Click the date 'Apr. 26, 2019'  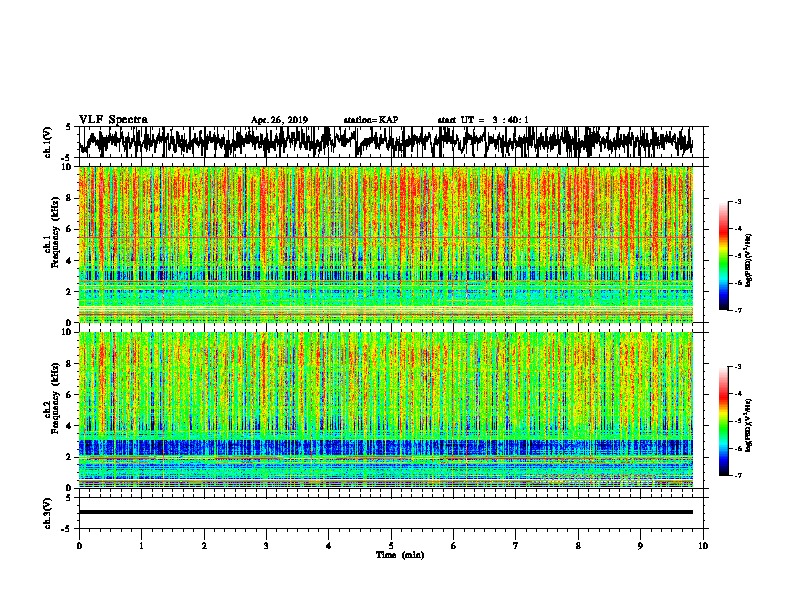point(279,120)
